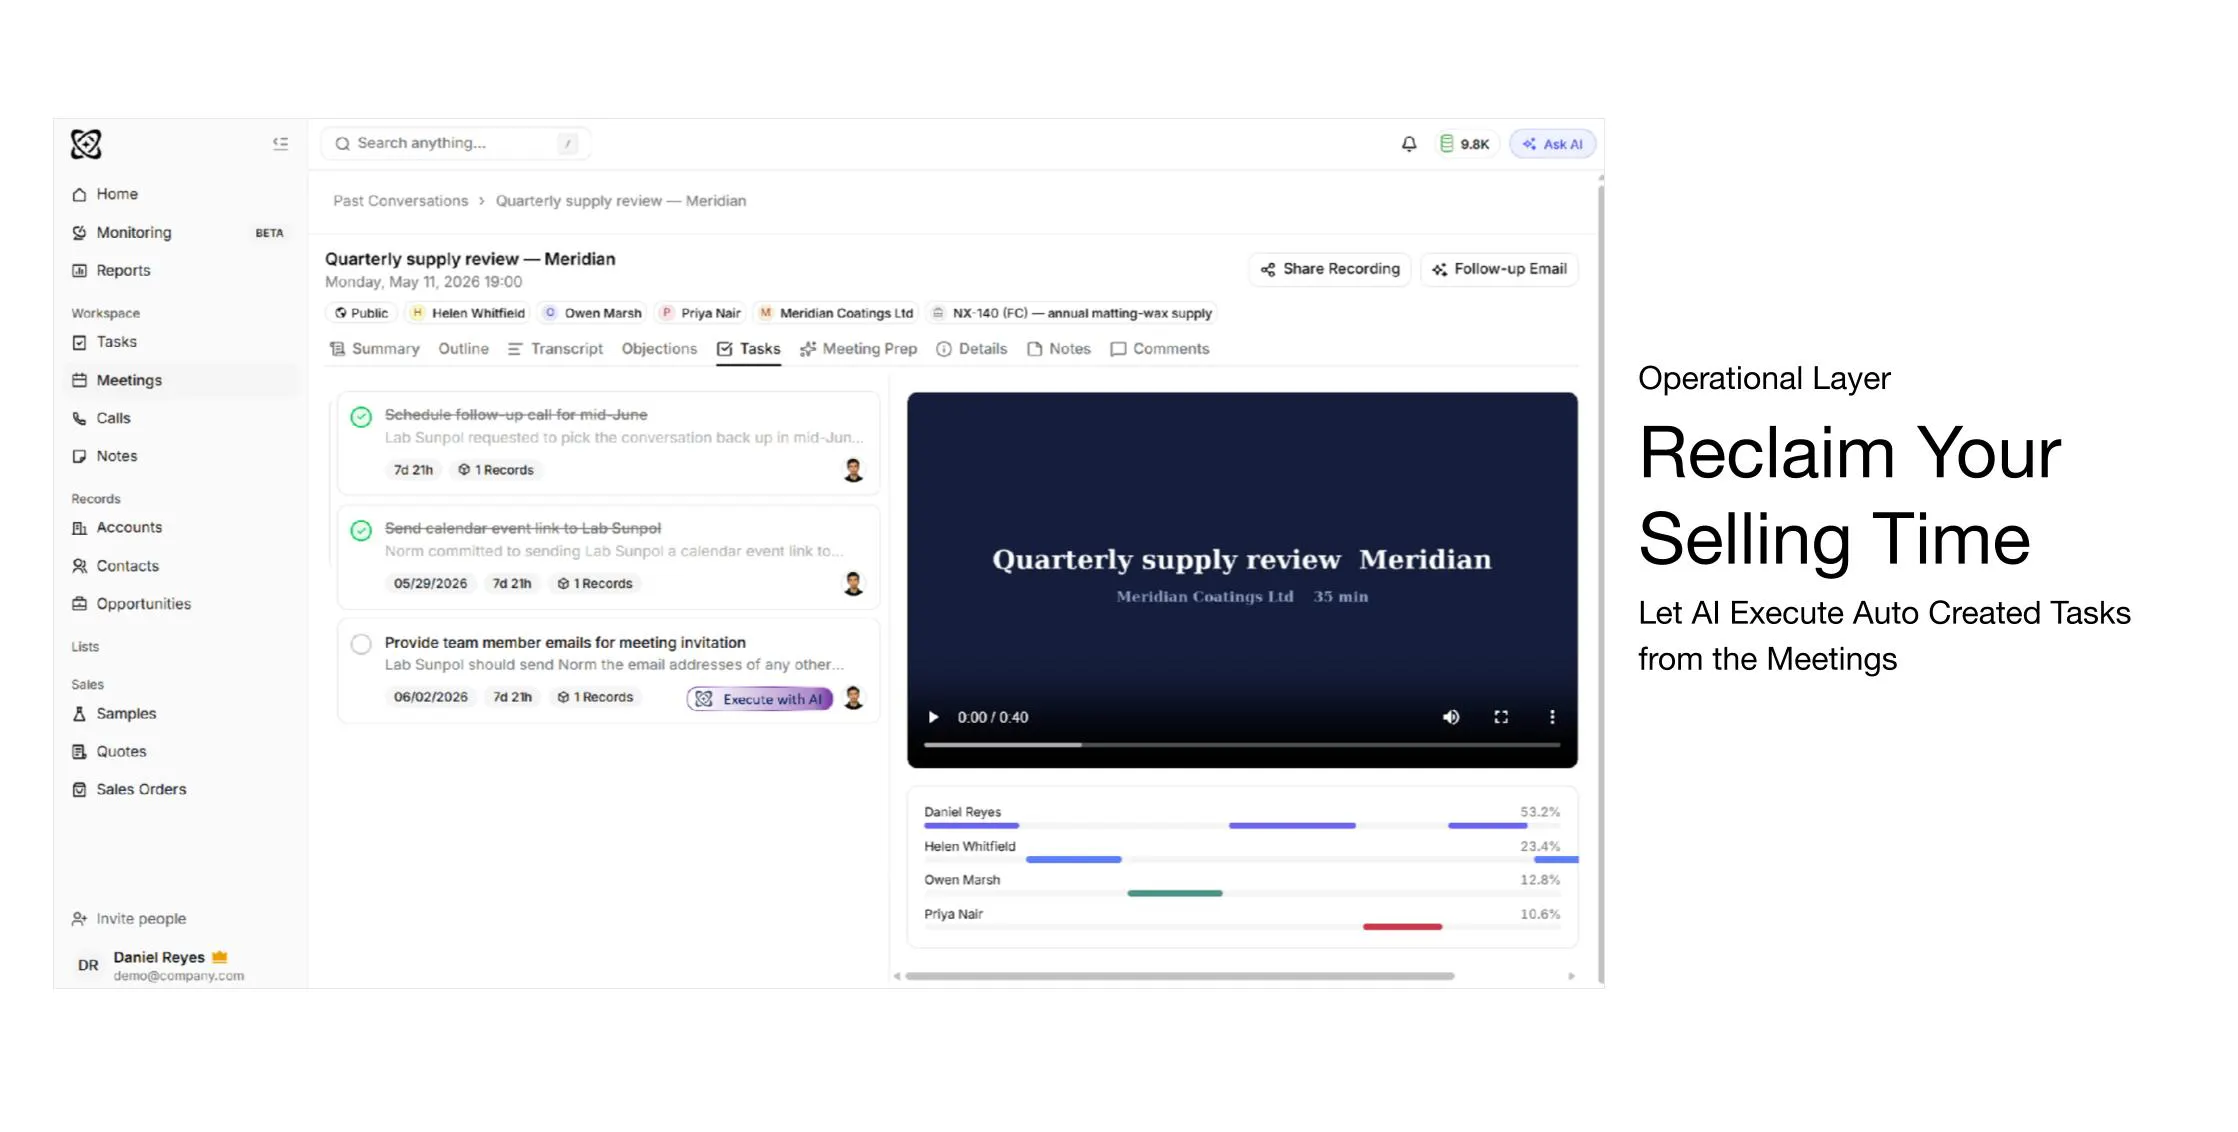The width and height of the screenshot is (2238, 1132).
Task: Click the app logo in sidebar
Action: (x=86, y=144)
